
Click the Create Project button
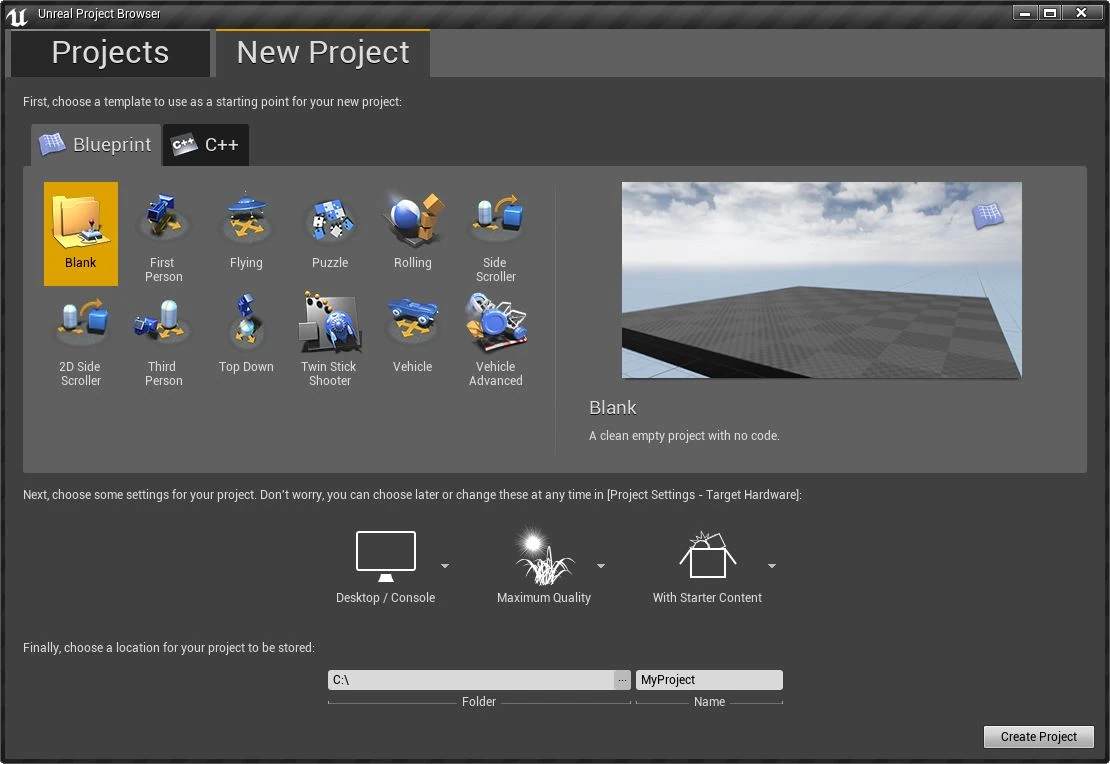point(1039,737)
